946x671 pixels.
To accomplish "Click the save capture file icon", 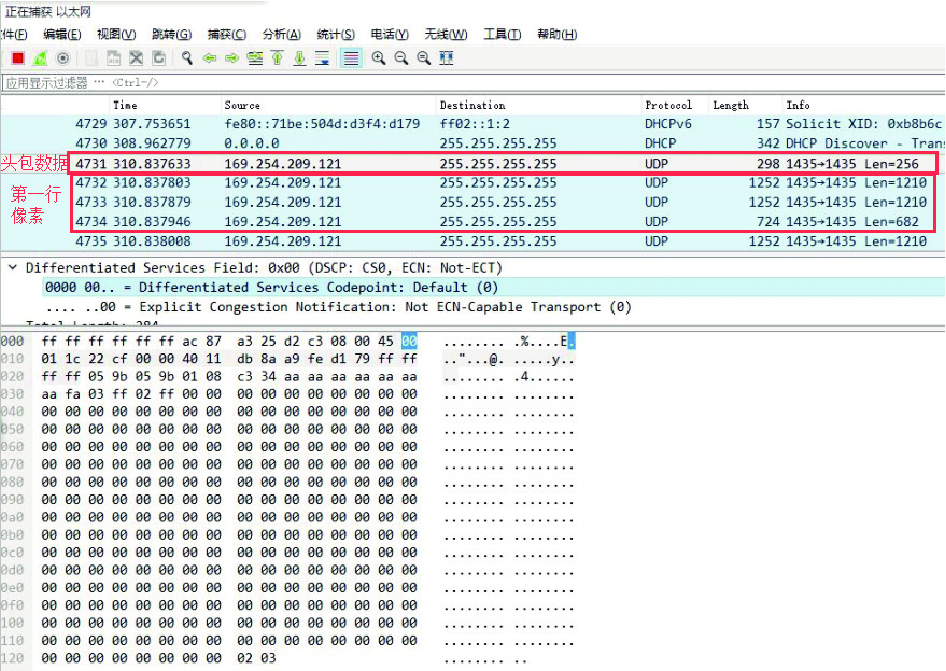I will pos(113,59).
